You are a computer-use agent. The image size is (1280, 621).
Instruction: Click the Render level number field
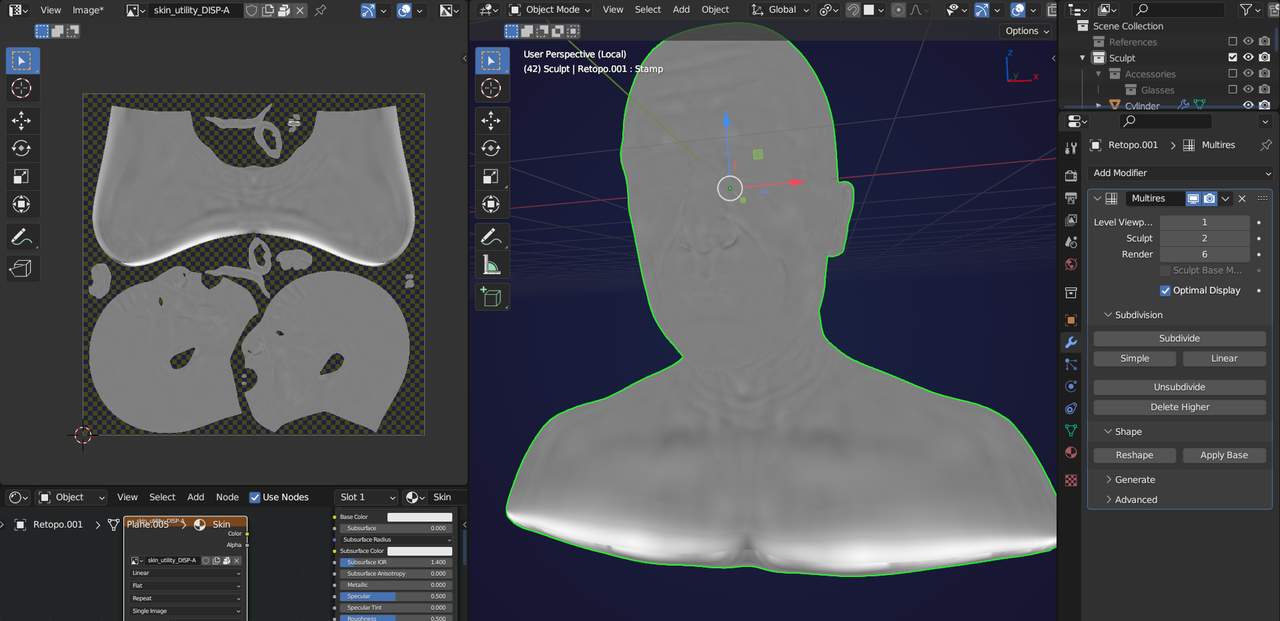[1204, 254]
